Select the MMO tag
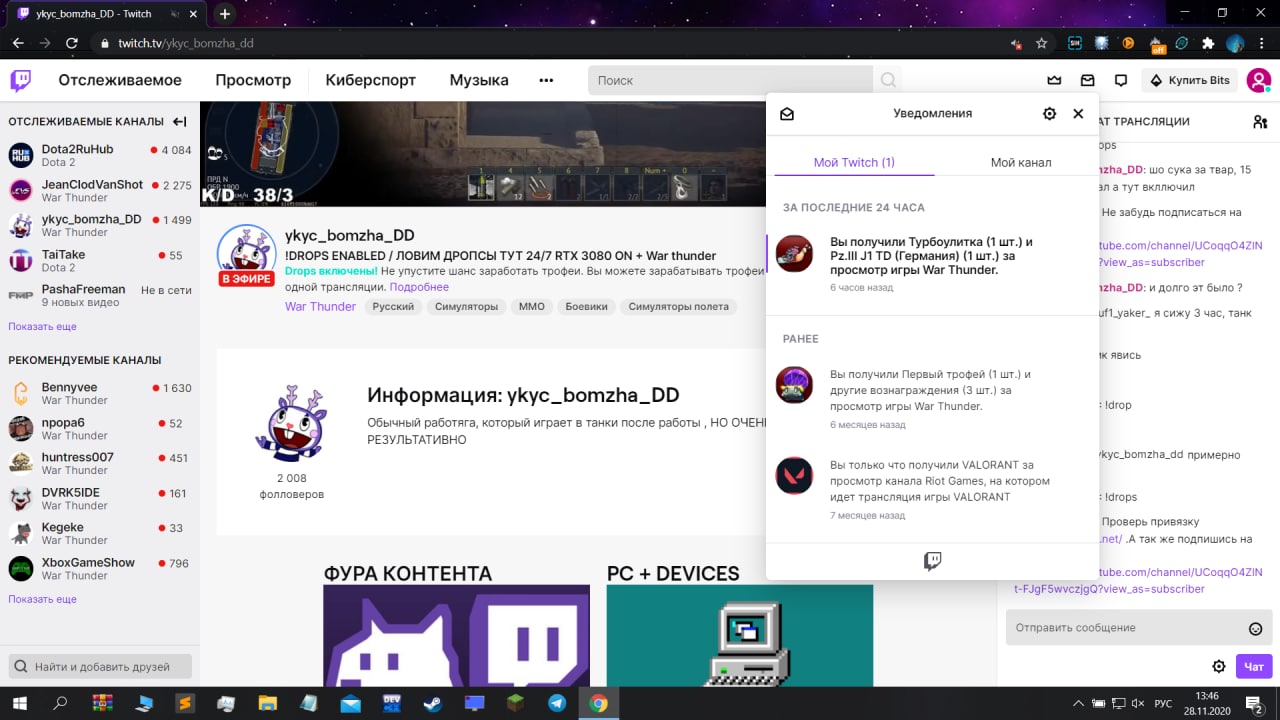Image resolution: width=1280 pixels, height=720 pixels. [532, 307]
